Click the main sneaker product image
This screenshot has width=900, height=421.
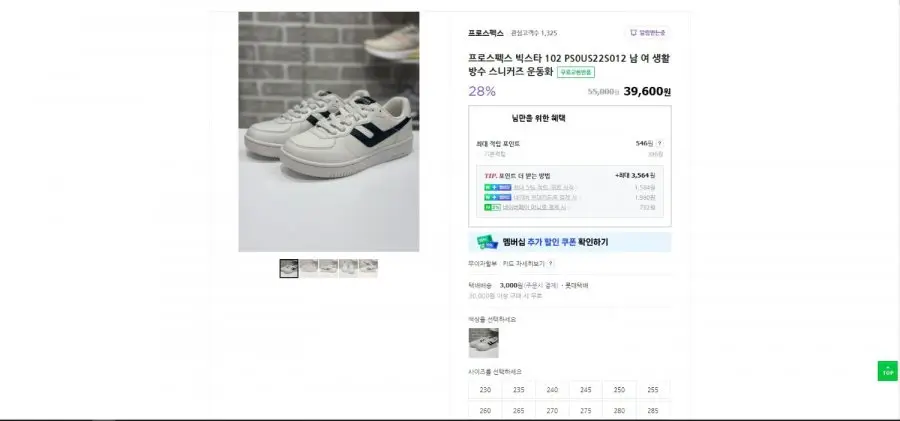tap(329, 132)
